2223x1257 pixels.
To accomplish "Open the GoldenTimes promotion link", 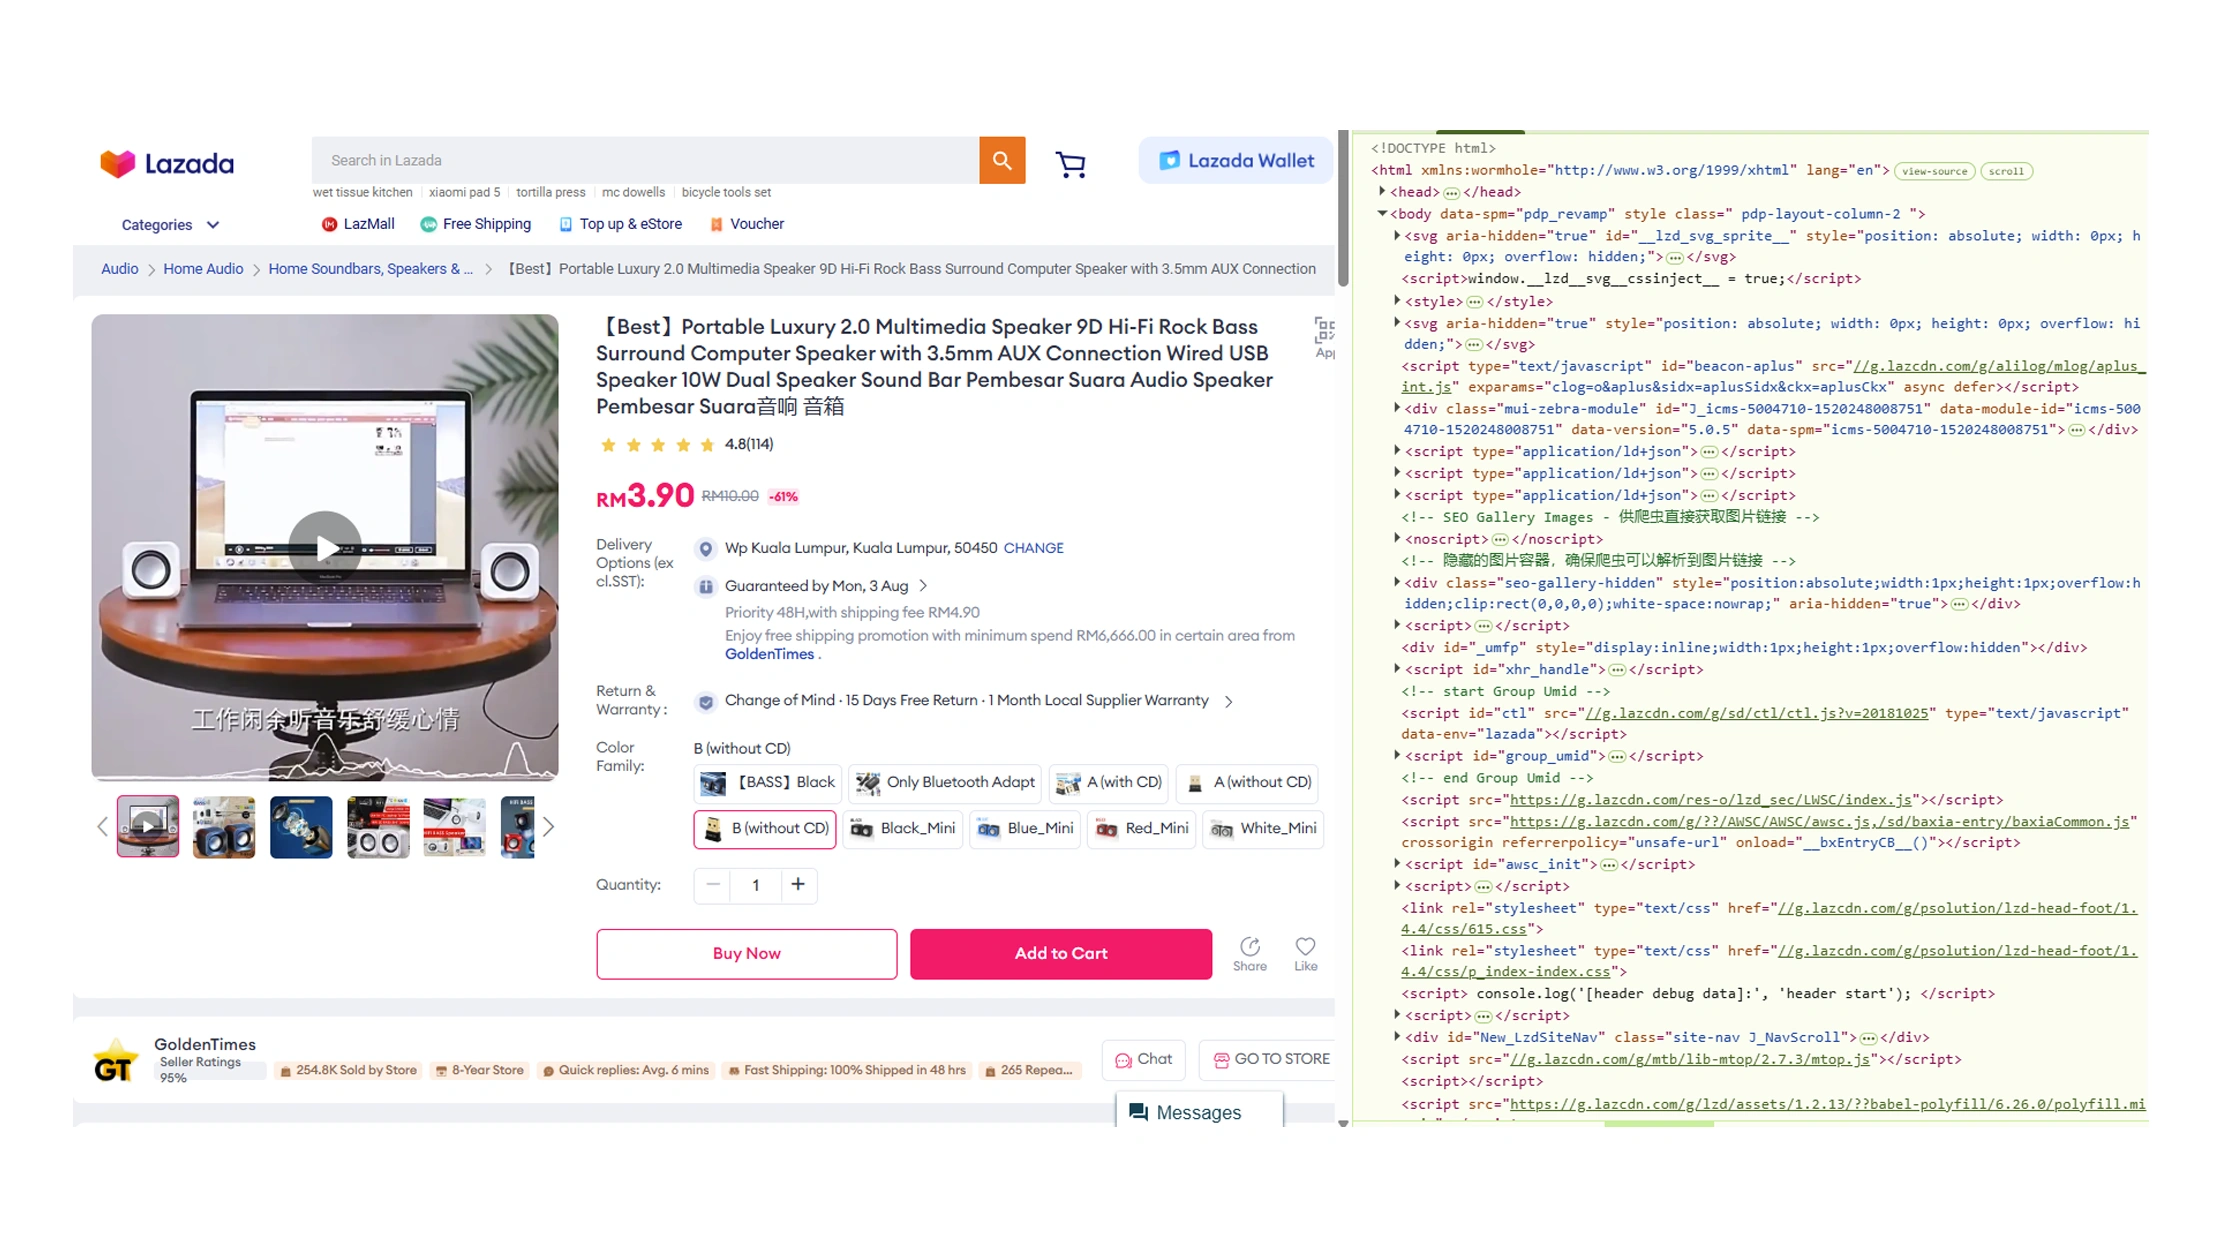I will click(769, 654).
